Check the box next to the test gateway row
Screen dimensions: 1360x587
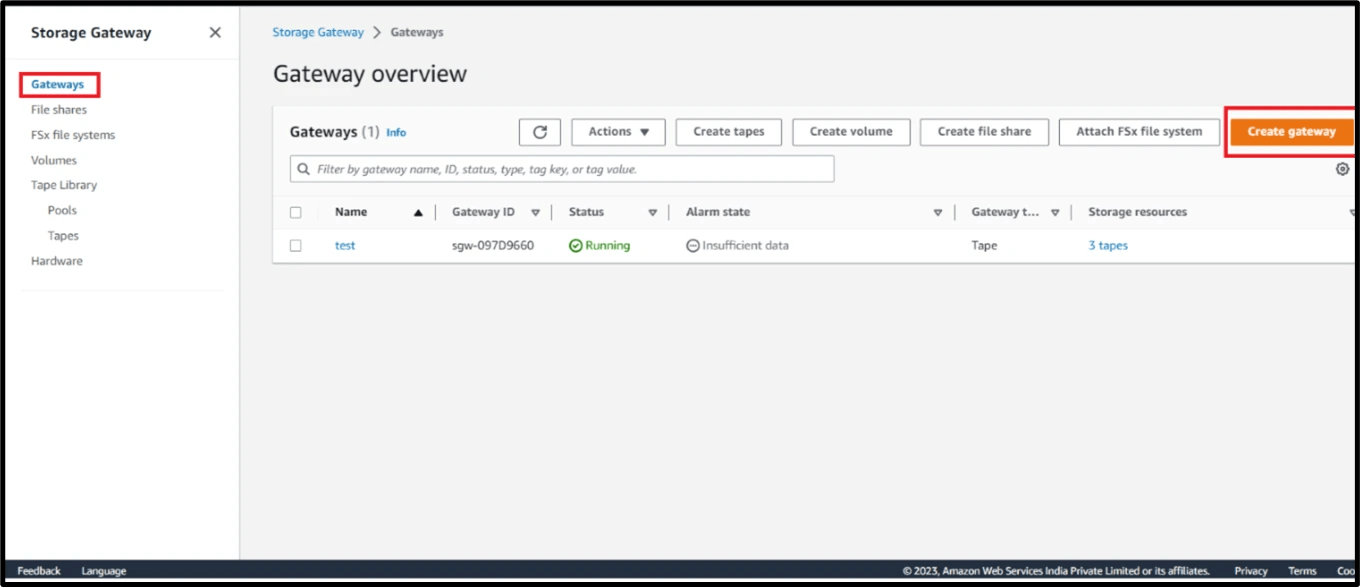(x=295, y=245)
